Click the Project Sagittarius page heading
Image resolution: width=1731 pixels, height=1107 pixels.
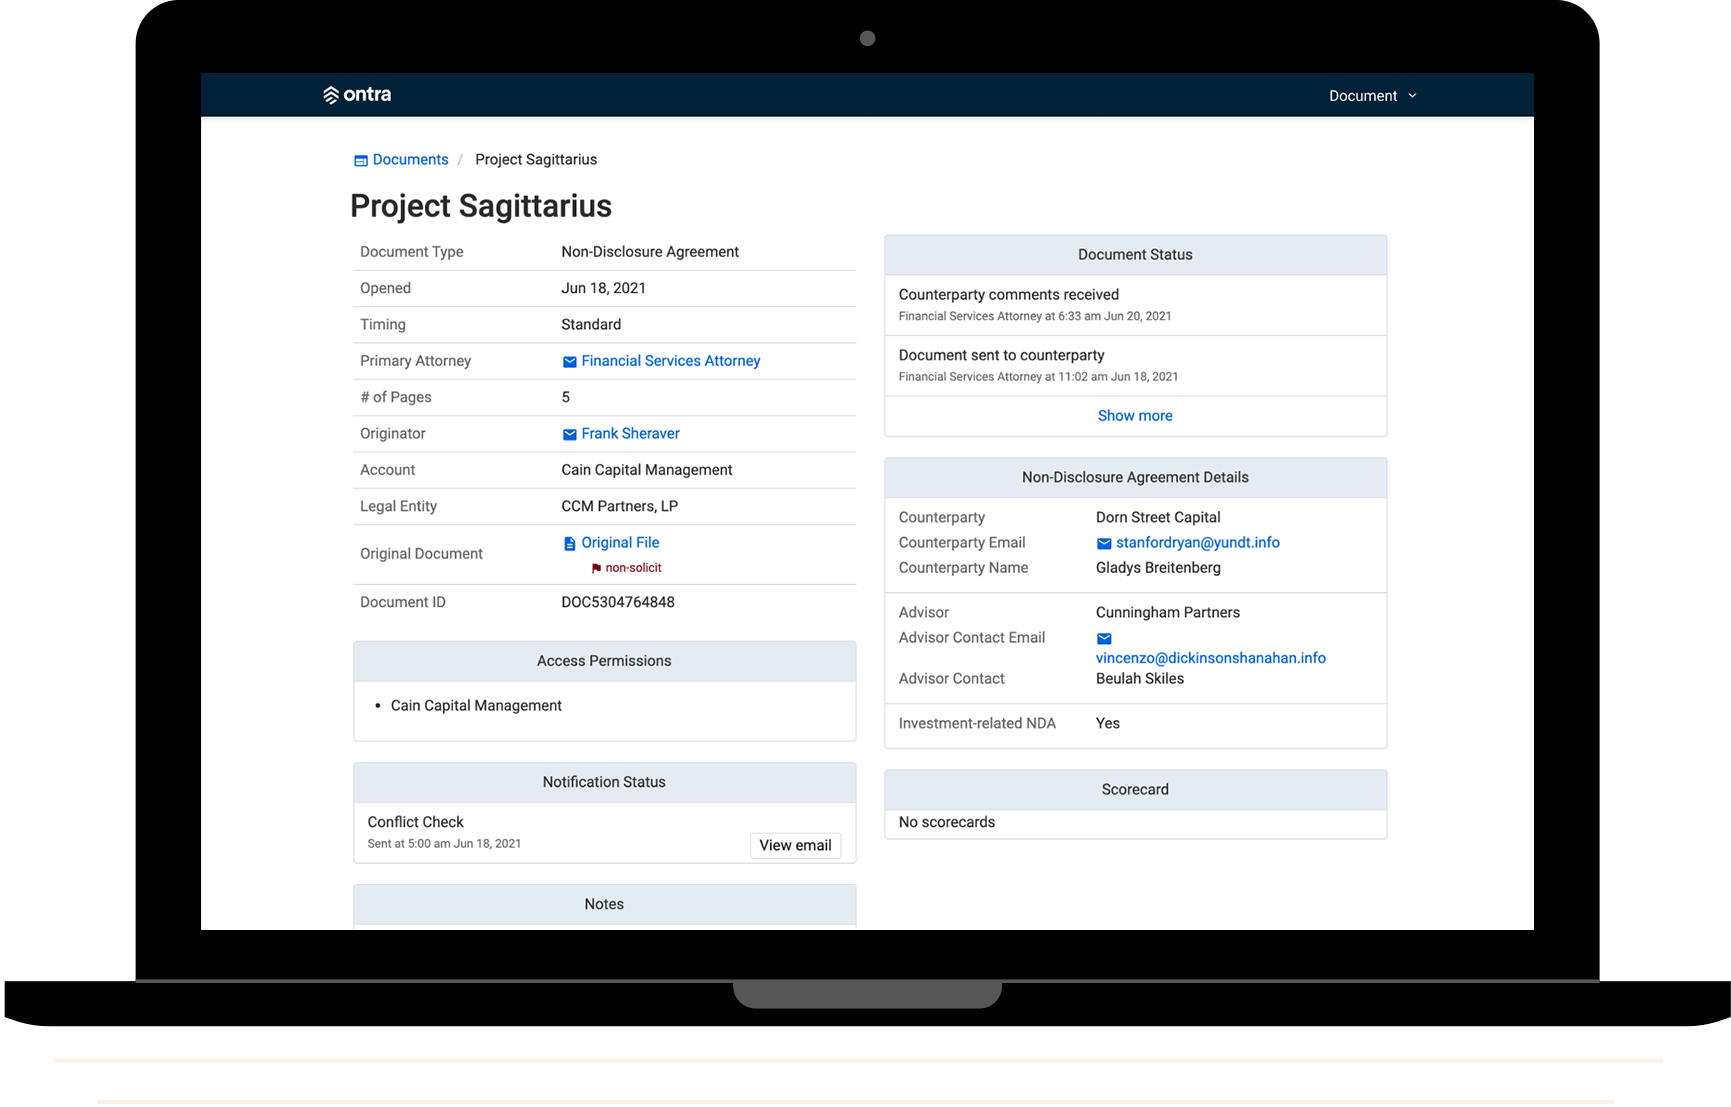coord(481,206)
